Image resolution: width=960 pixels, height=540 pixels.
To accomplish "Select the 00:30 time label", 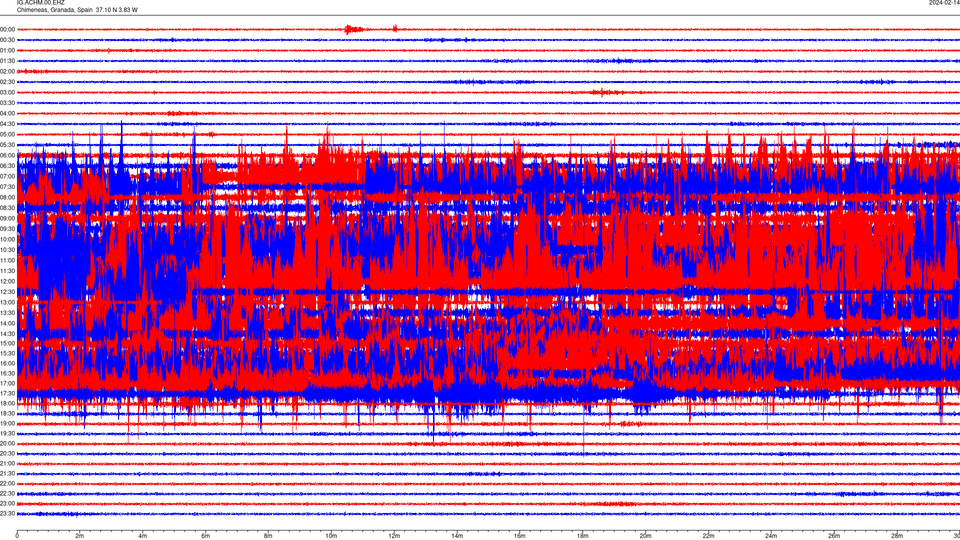I will coord(7,40).
